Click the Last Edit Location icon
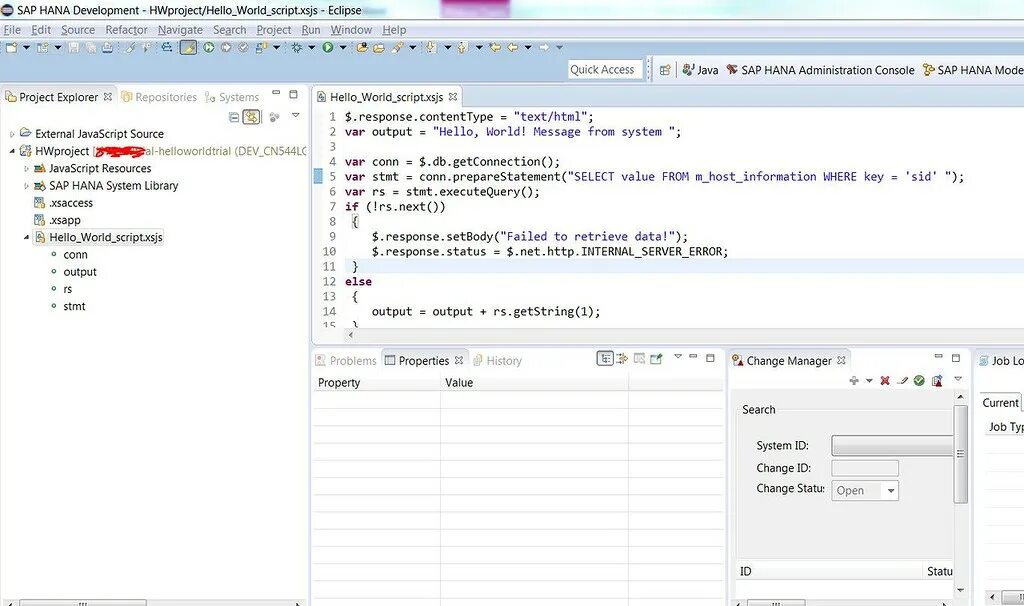 (496, 48)
